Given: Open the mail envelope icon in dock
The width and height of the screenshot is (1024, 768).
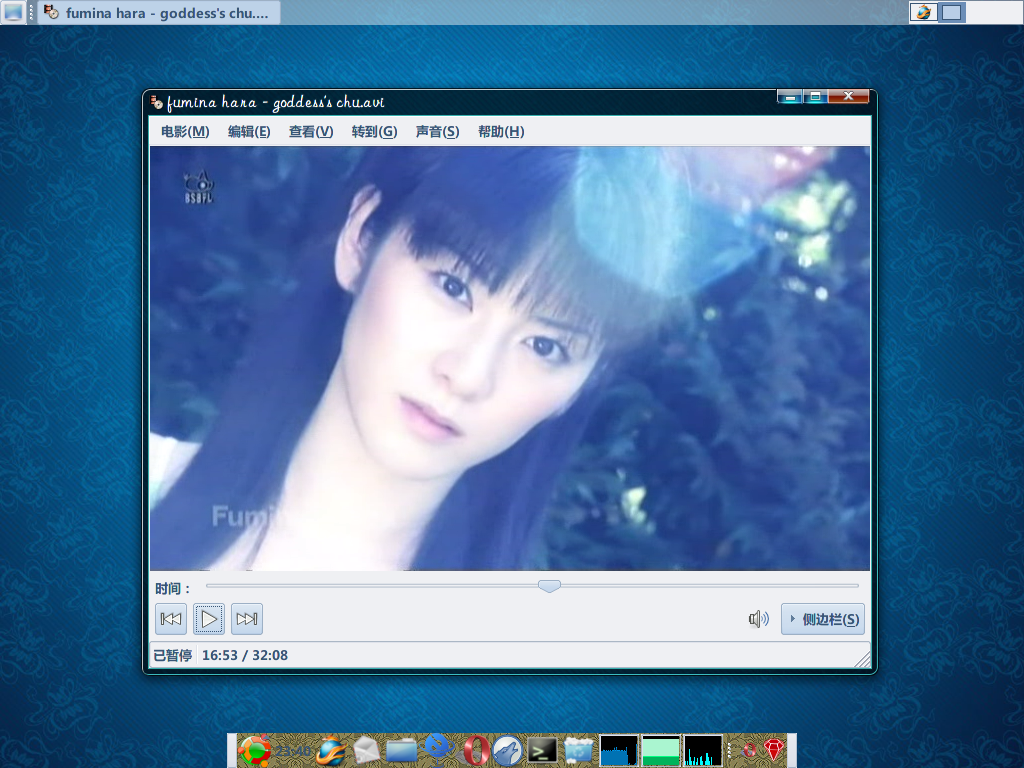Looking at the screenshot, I should pos(366,750).
